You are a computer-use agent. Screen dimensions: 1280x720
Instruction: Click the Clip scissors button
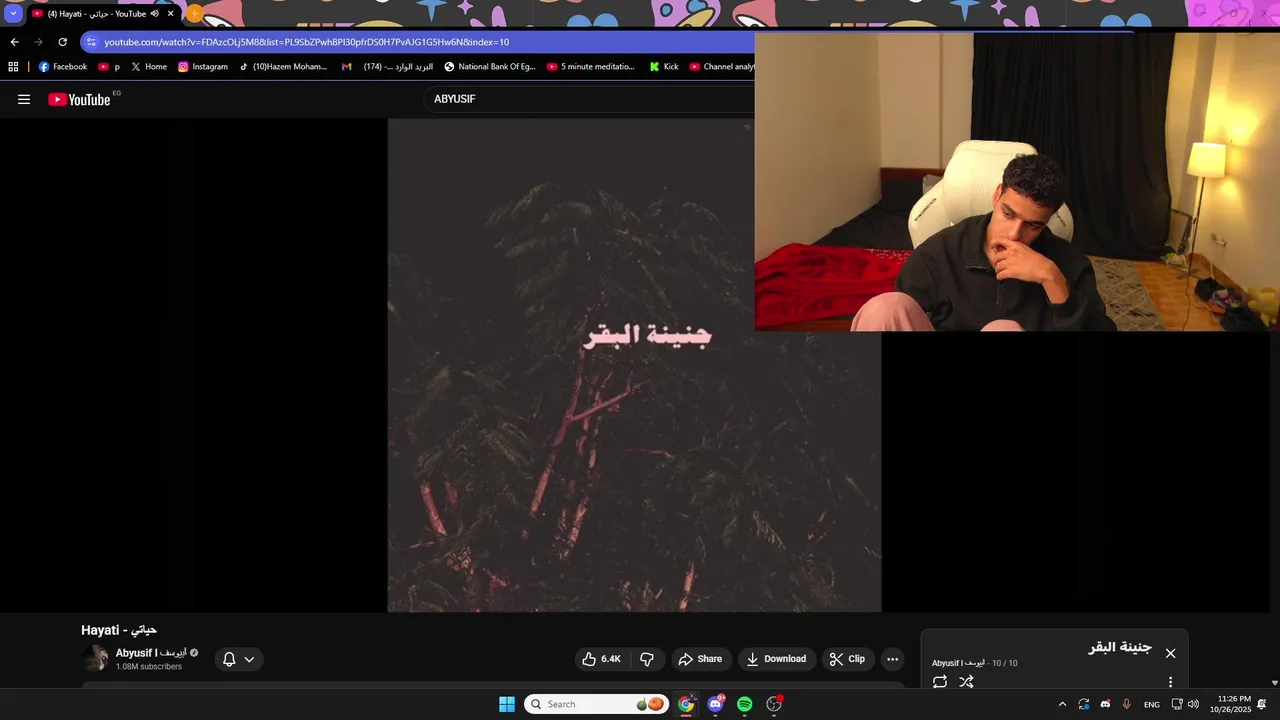(848, 659)
